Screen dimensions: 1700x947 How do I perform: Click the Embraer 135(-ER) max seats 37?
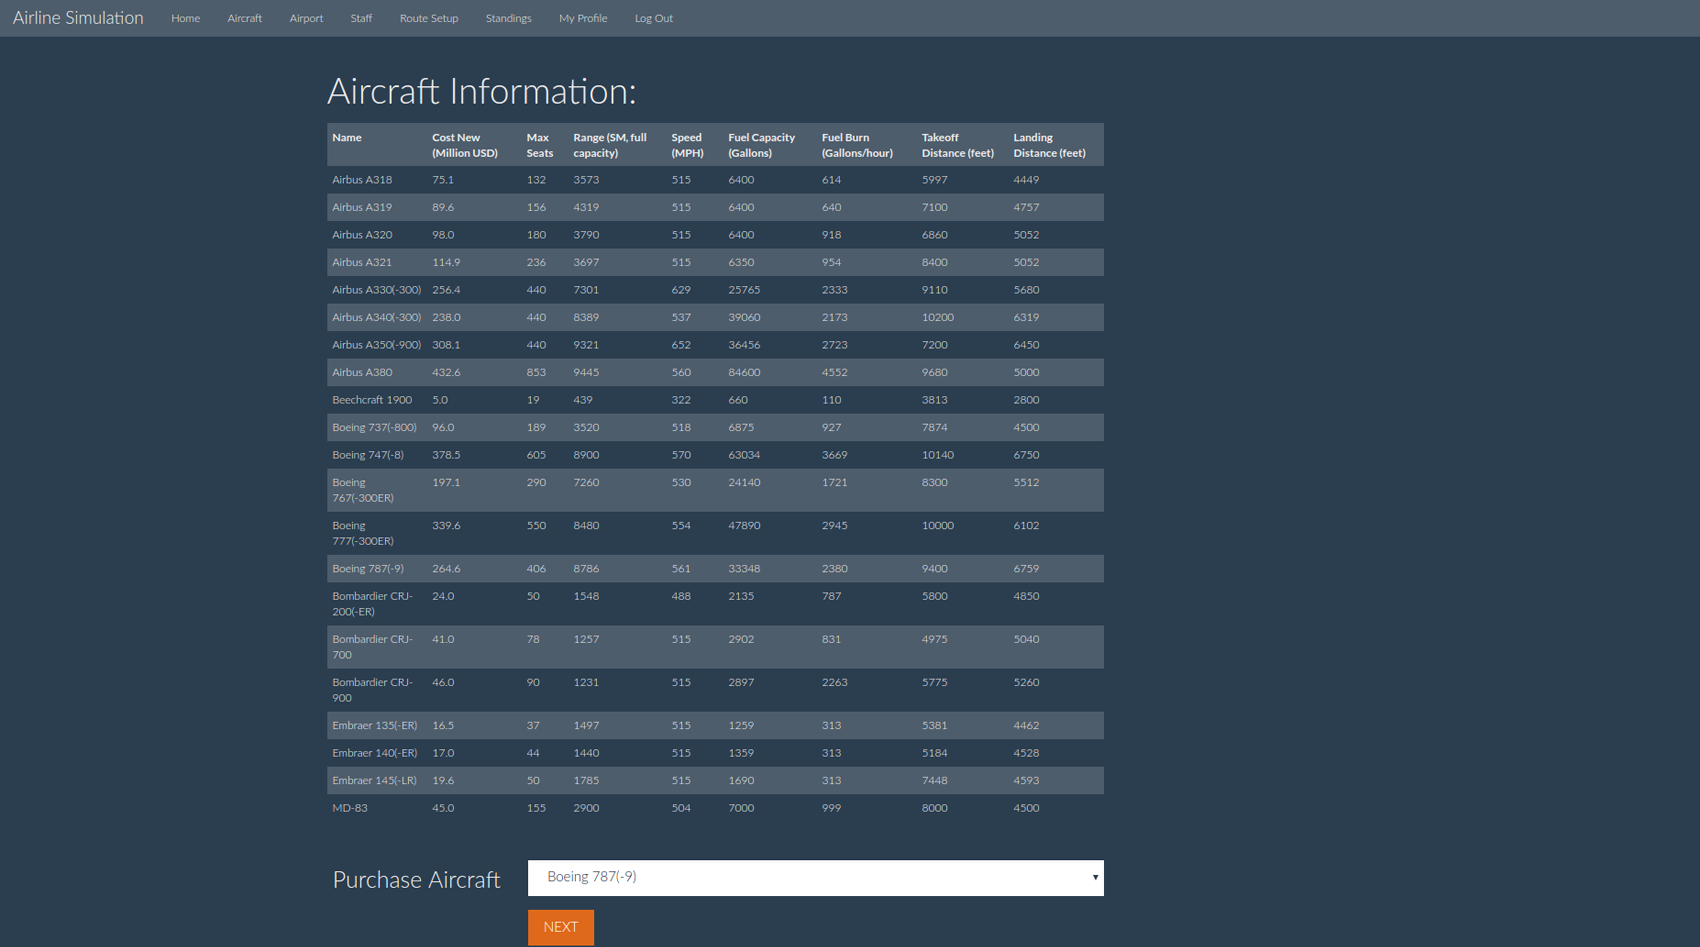tap(533, 726)
